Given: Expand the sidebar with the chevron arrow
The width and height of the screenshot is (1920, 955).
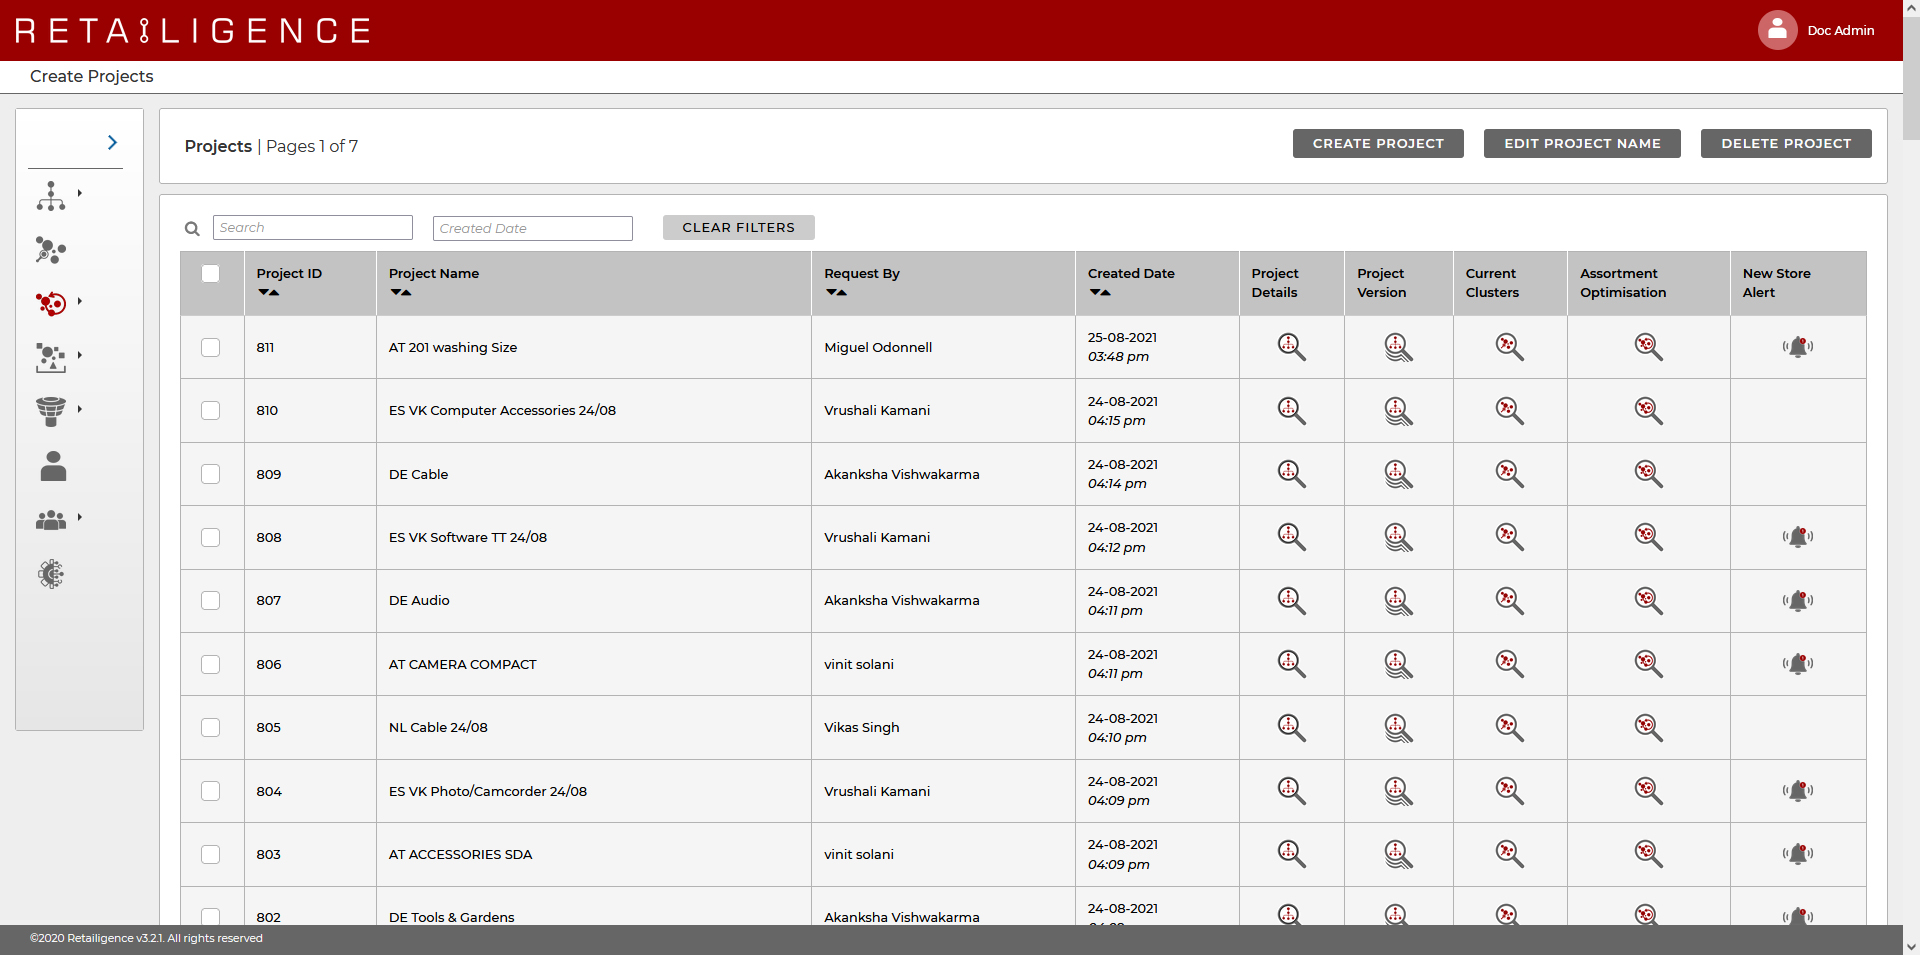Looking at the screenshot, I should (x=112, y=143).
